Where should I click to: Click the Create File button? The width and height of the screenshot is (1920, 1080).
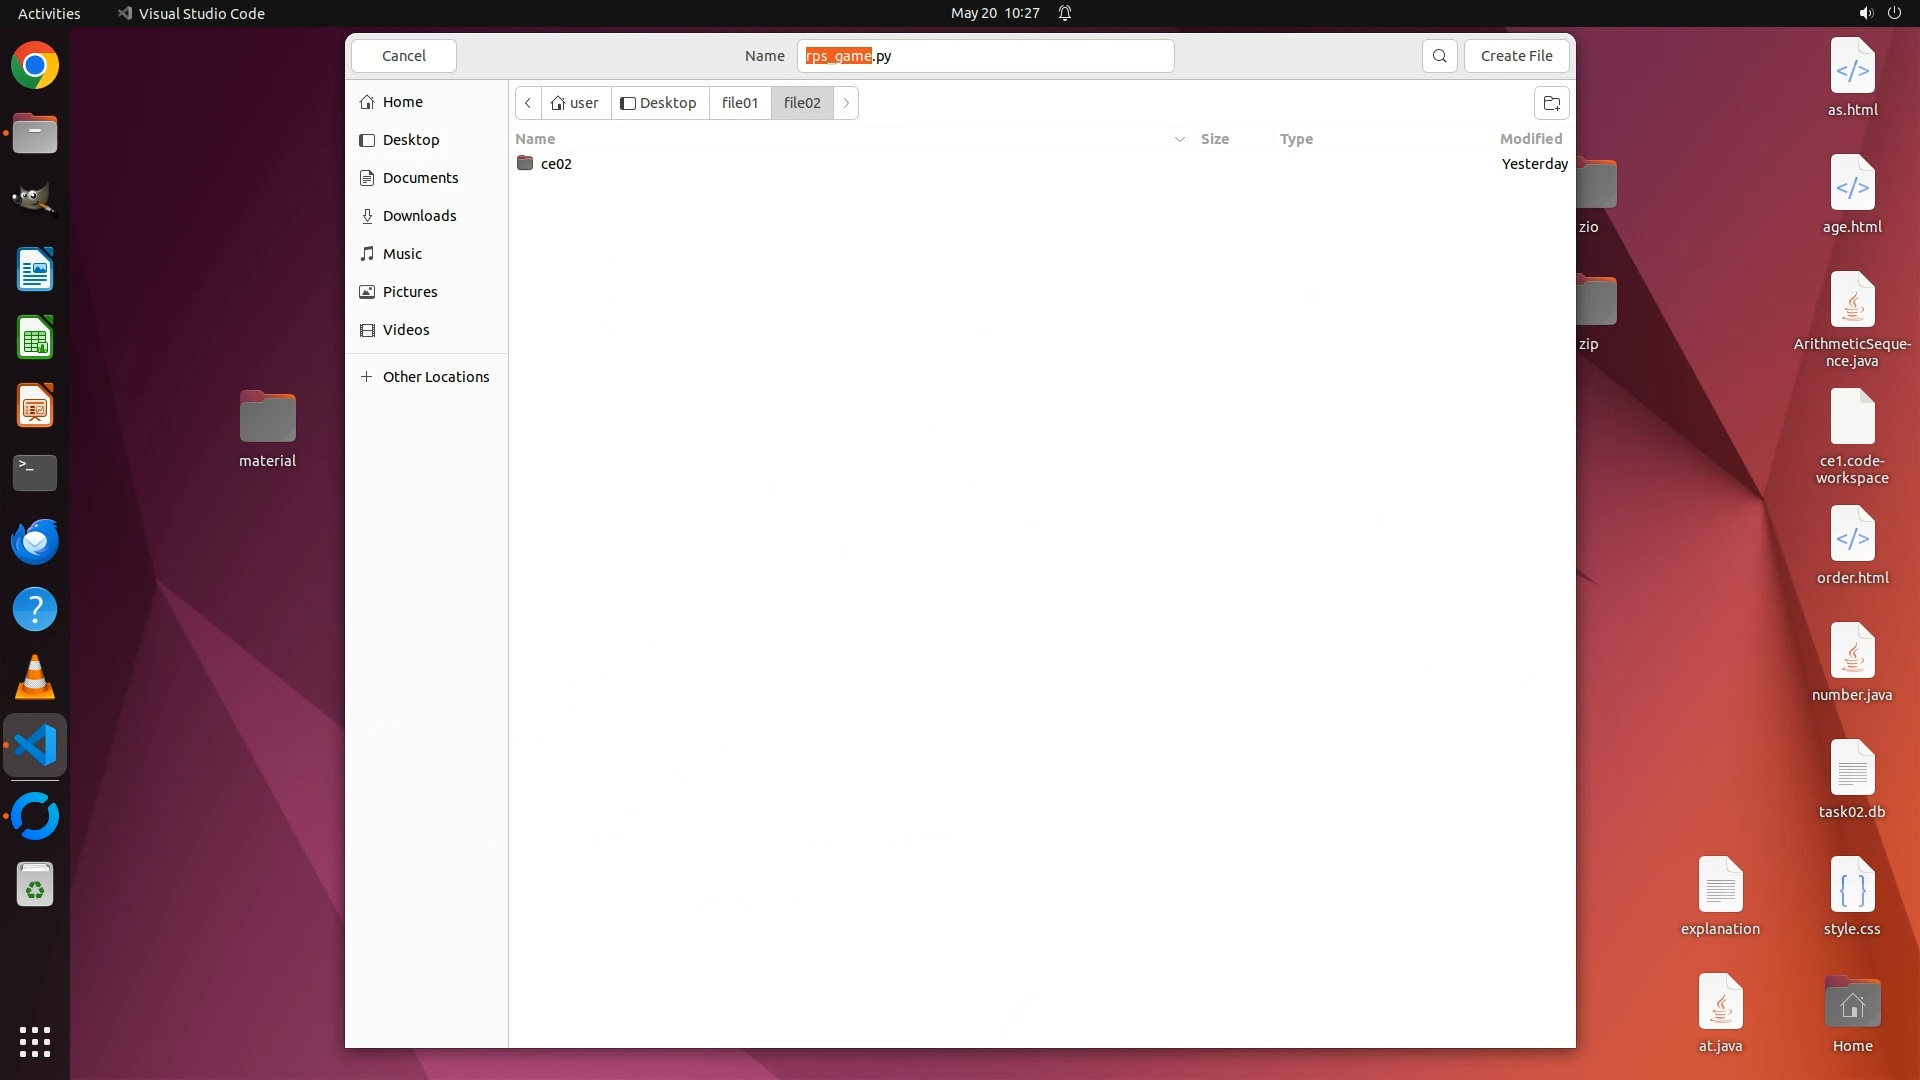point(1516,56)
